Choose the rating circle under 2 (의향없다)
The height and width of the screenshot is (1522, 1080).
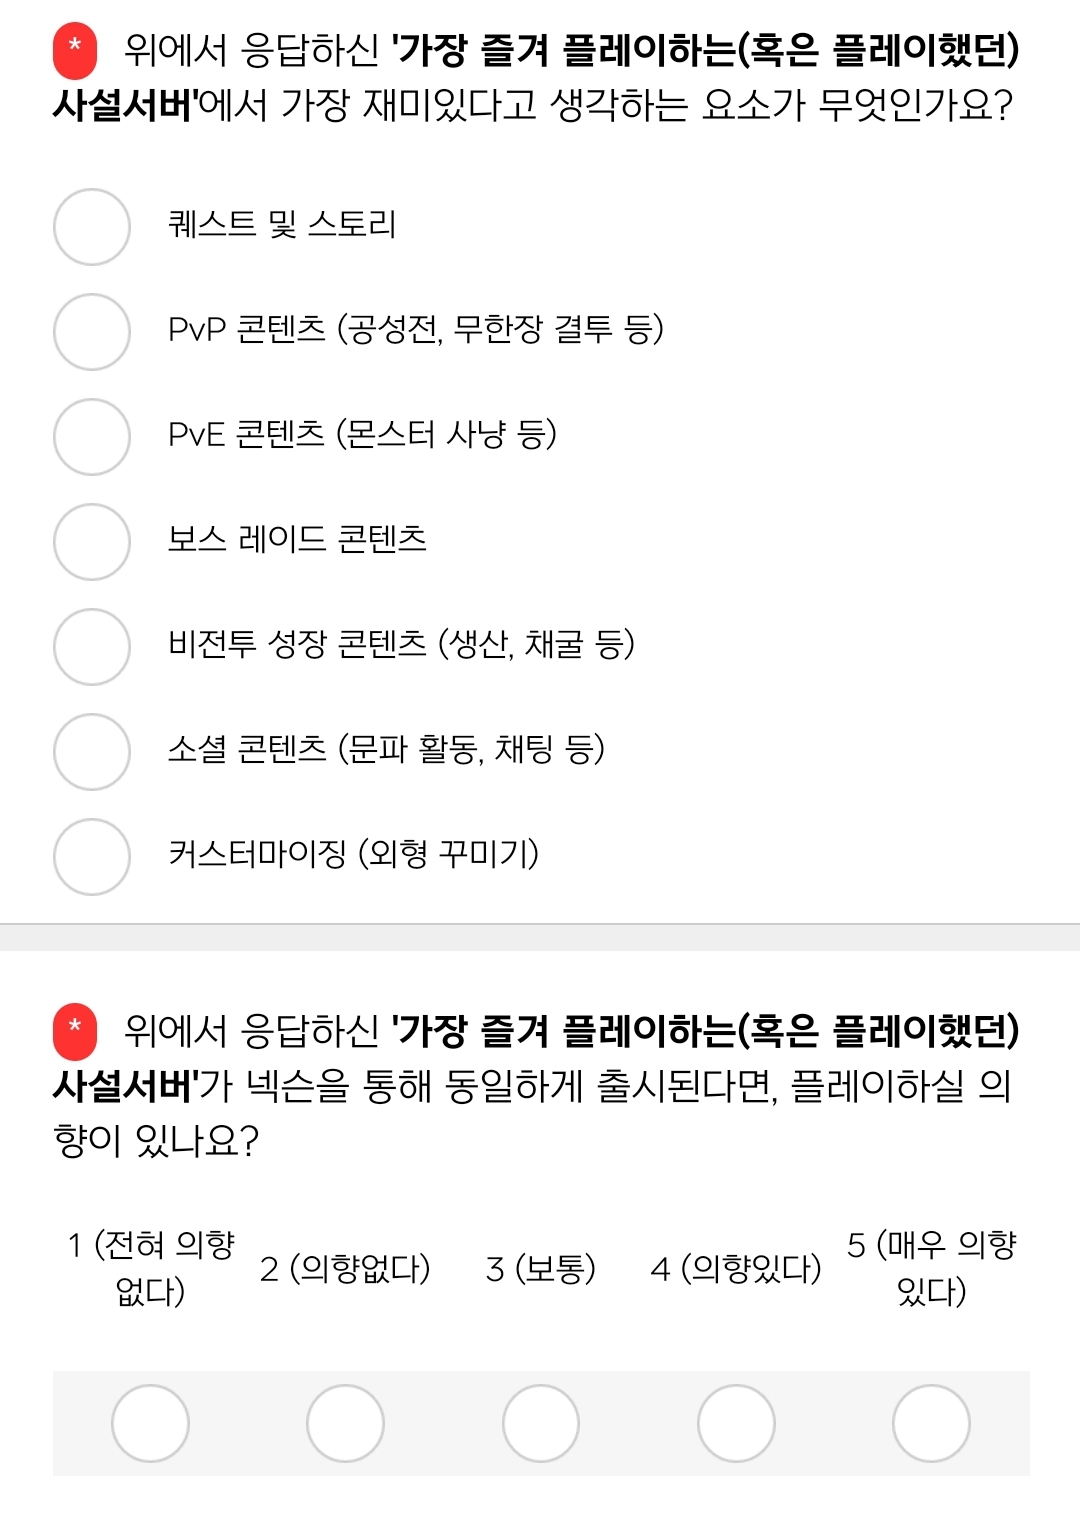[x=345, y=1423]
